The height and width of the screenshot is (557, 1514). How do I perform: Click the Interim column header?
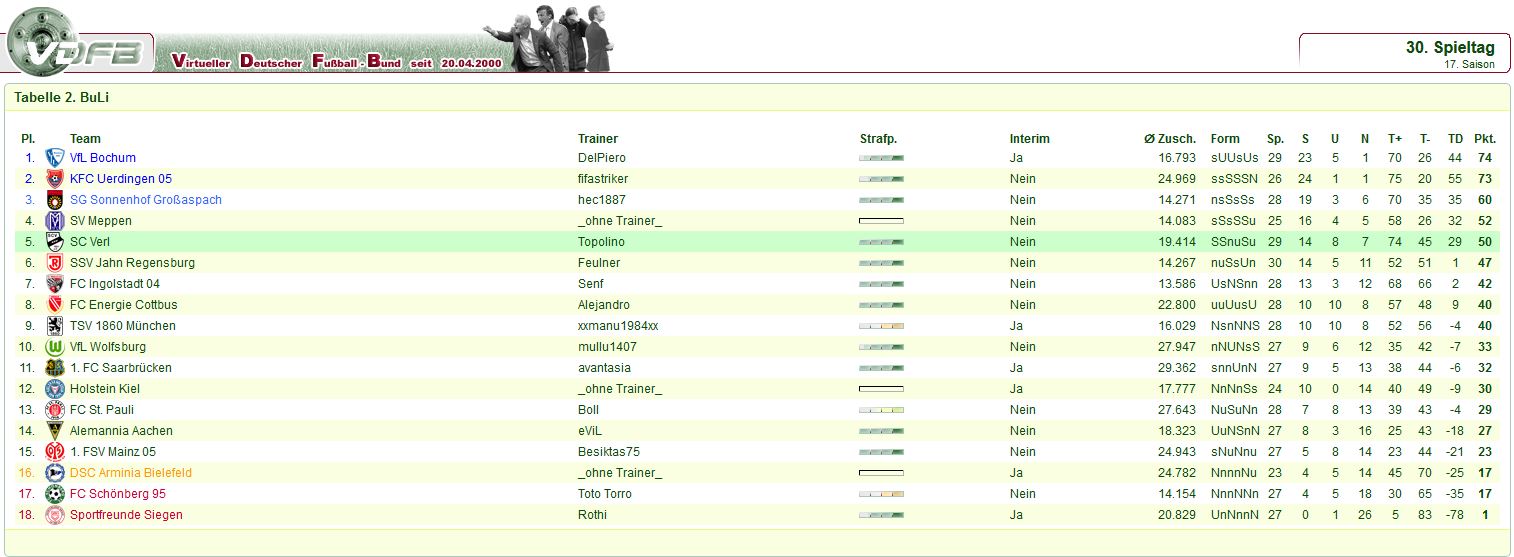pyautogui.click(x=1030, y=139)
